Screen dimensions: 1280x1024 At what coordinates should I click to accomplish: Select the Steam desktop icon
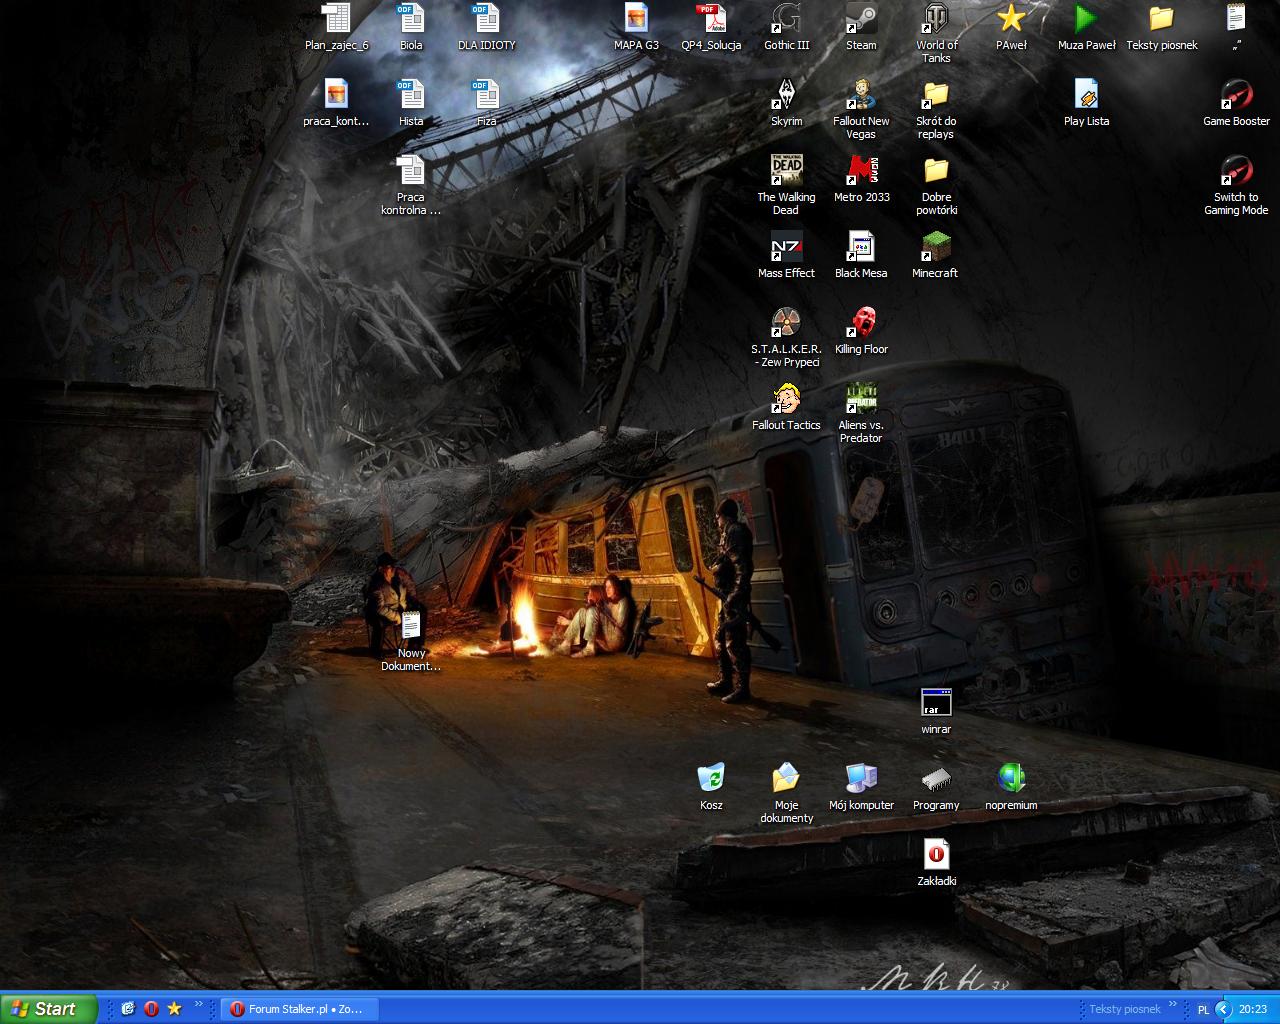861,19
